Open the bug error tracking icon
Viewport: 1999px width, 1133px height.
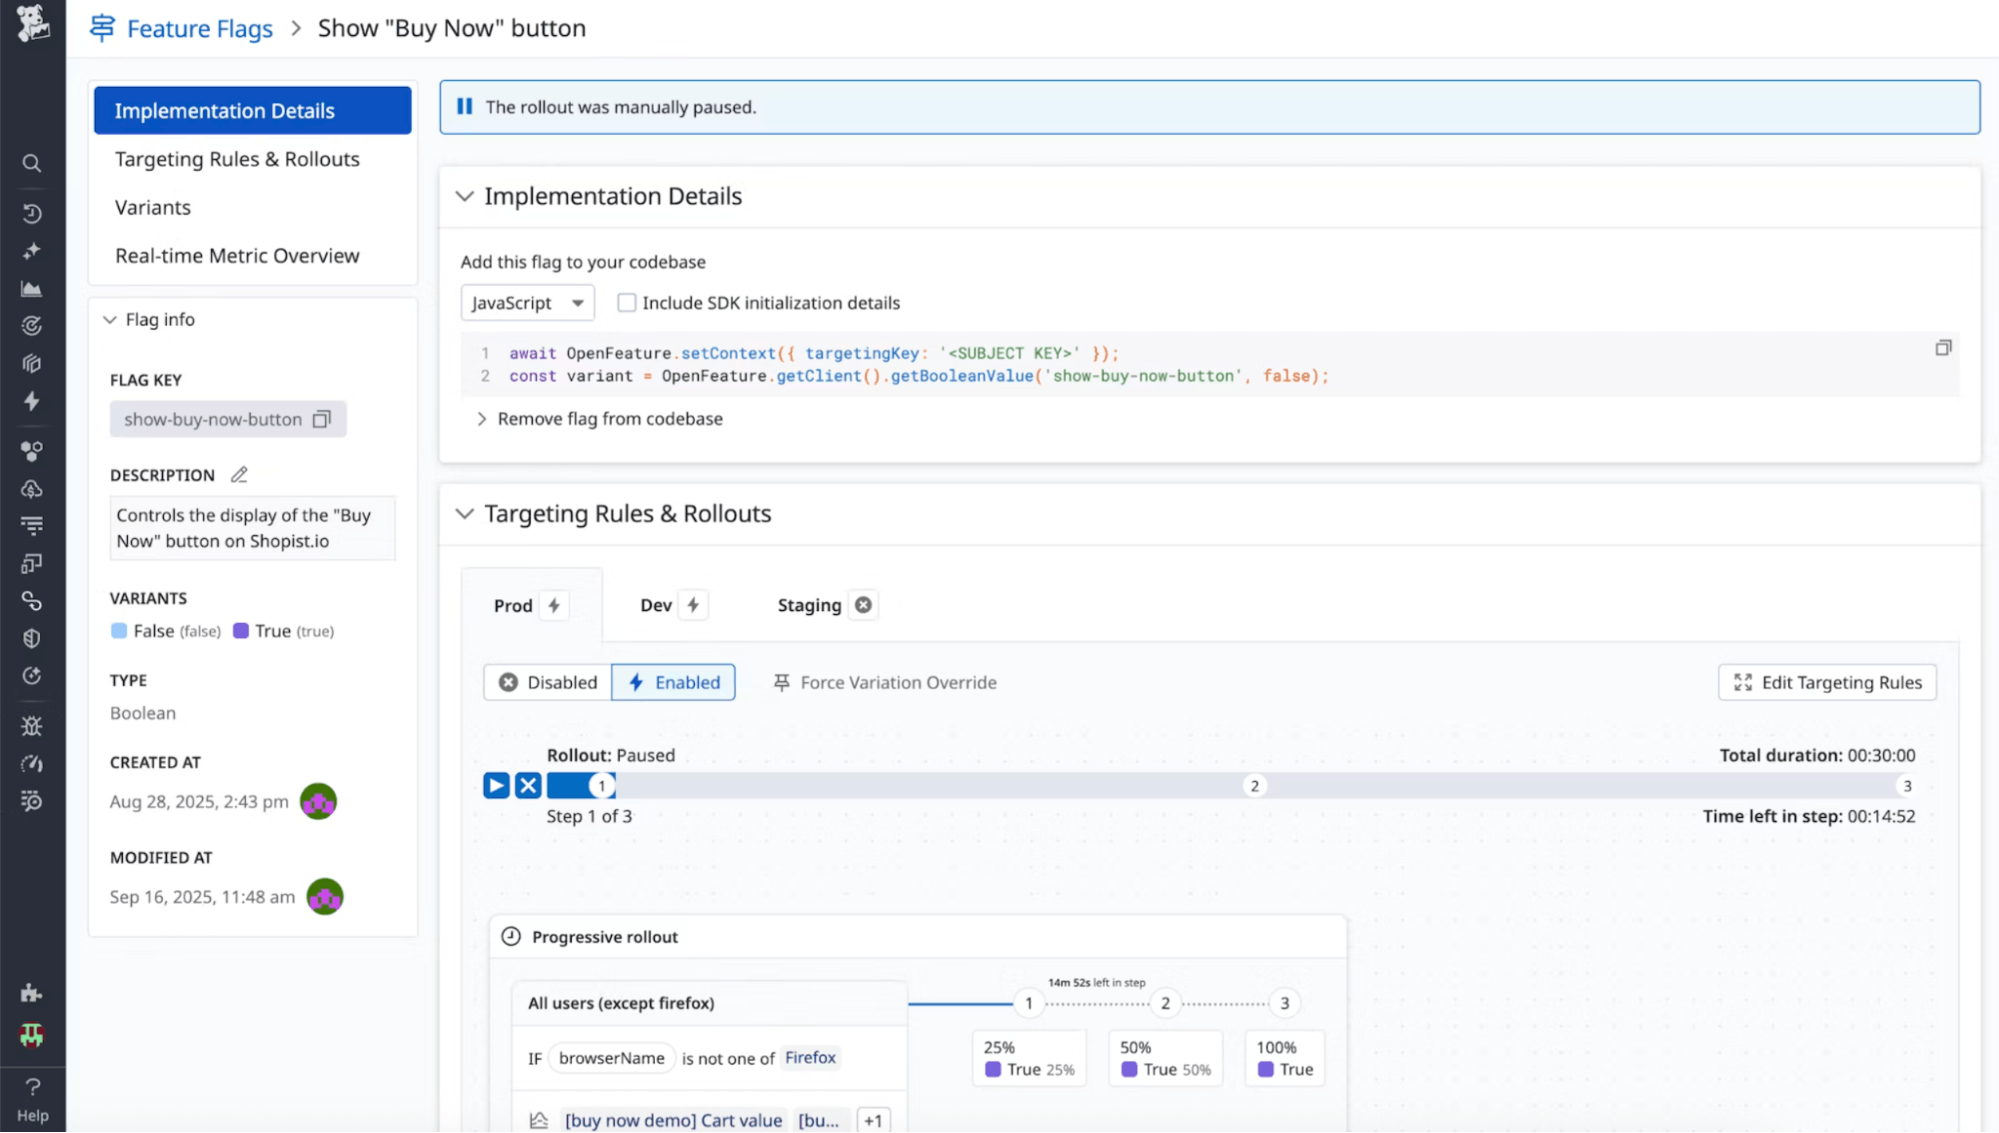(32, 726)
